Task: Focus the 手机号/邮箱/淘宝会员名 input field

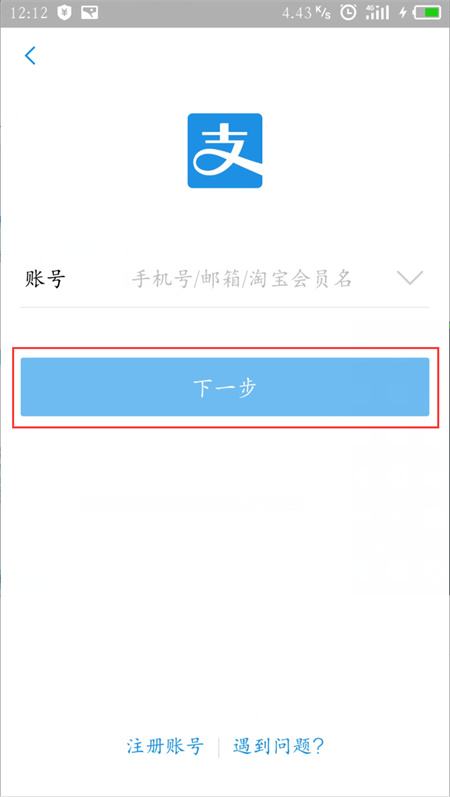Action: (x=242, y=279)
